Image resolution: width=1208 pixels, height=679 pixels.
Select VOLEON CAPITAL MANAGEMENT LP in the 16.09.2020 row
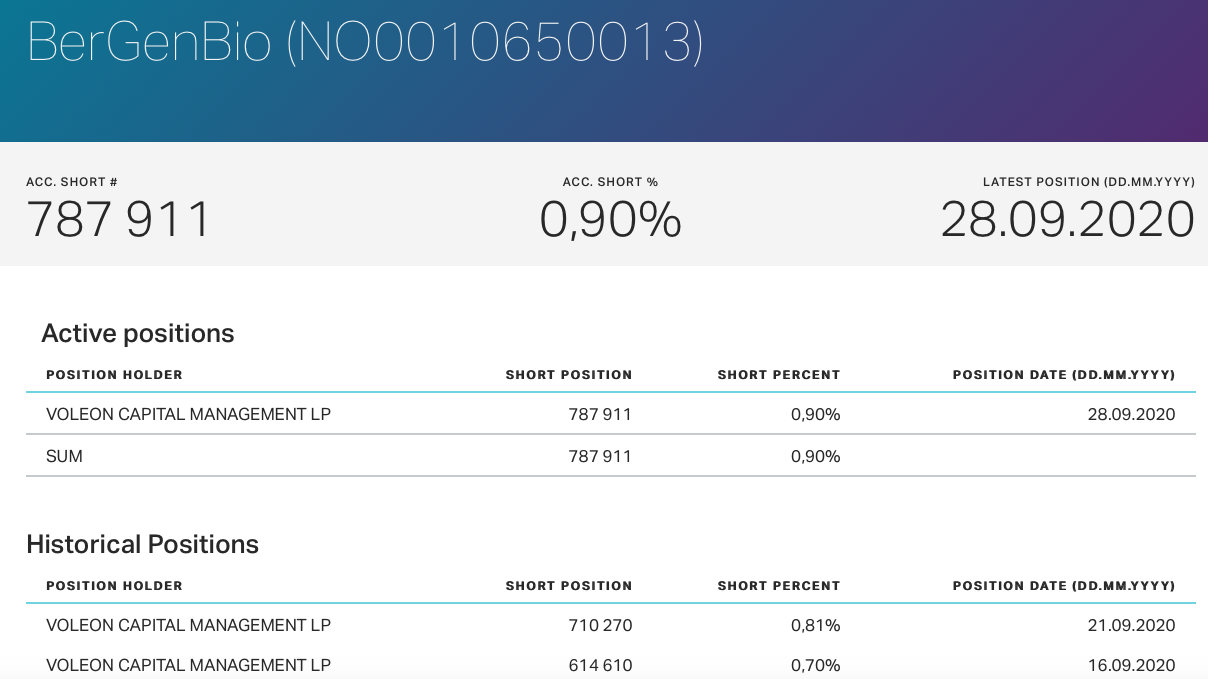(x=188, y=665)
